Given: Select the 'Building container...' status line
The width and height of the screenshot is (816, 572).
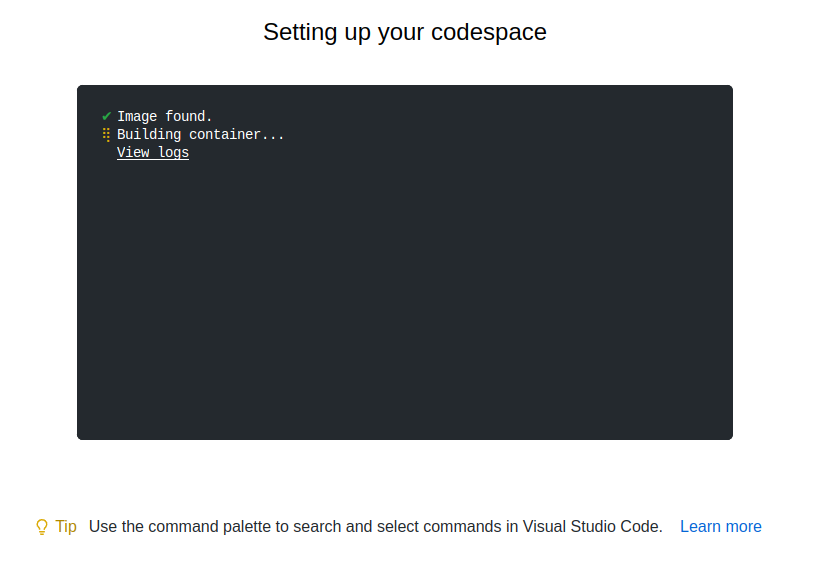Looking at the screenshot, I should pyautogui.click(x=200, y=134).
